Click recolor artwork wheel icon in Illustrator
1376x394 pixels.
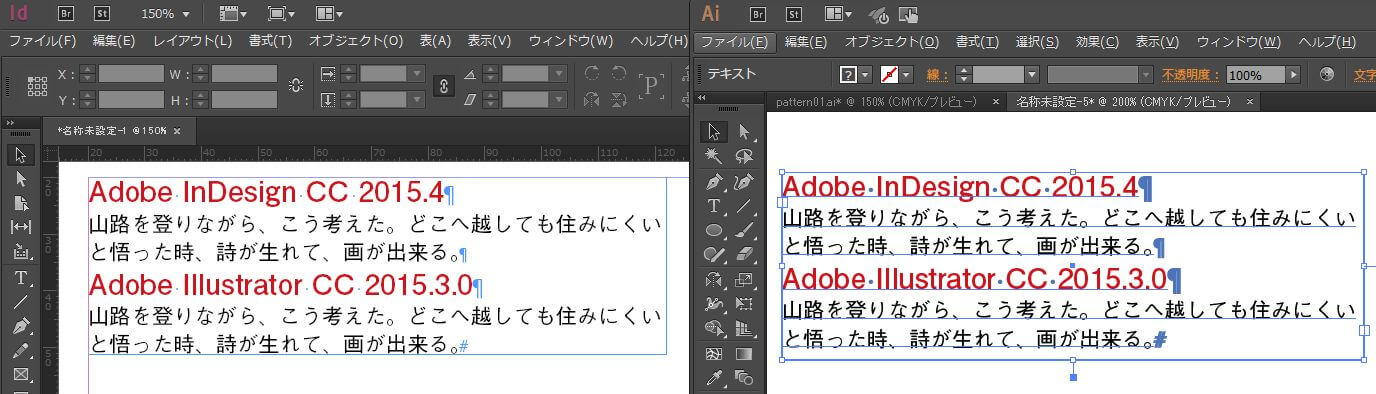(x=1327, y=74)
